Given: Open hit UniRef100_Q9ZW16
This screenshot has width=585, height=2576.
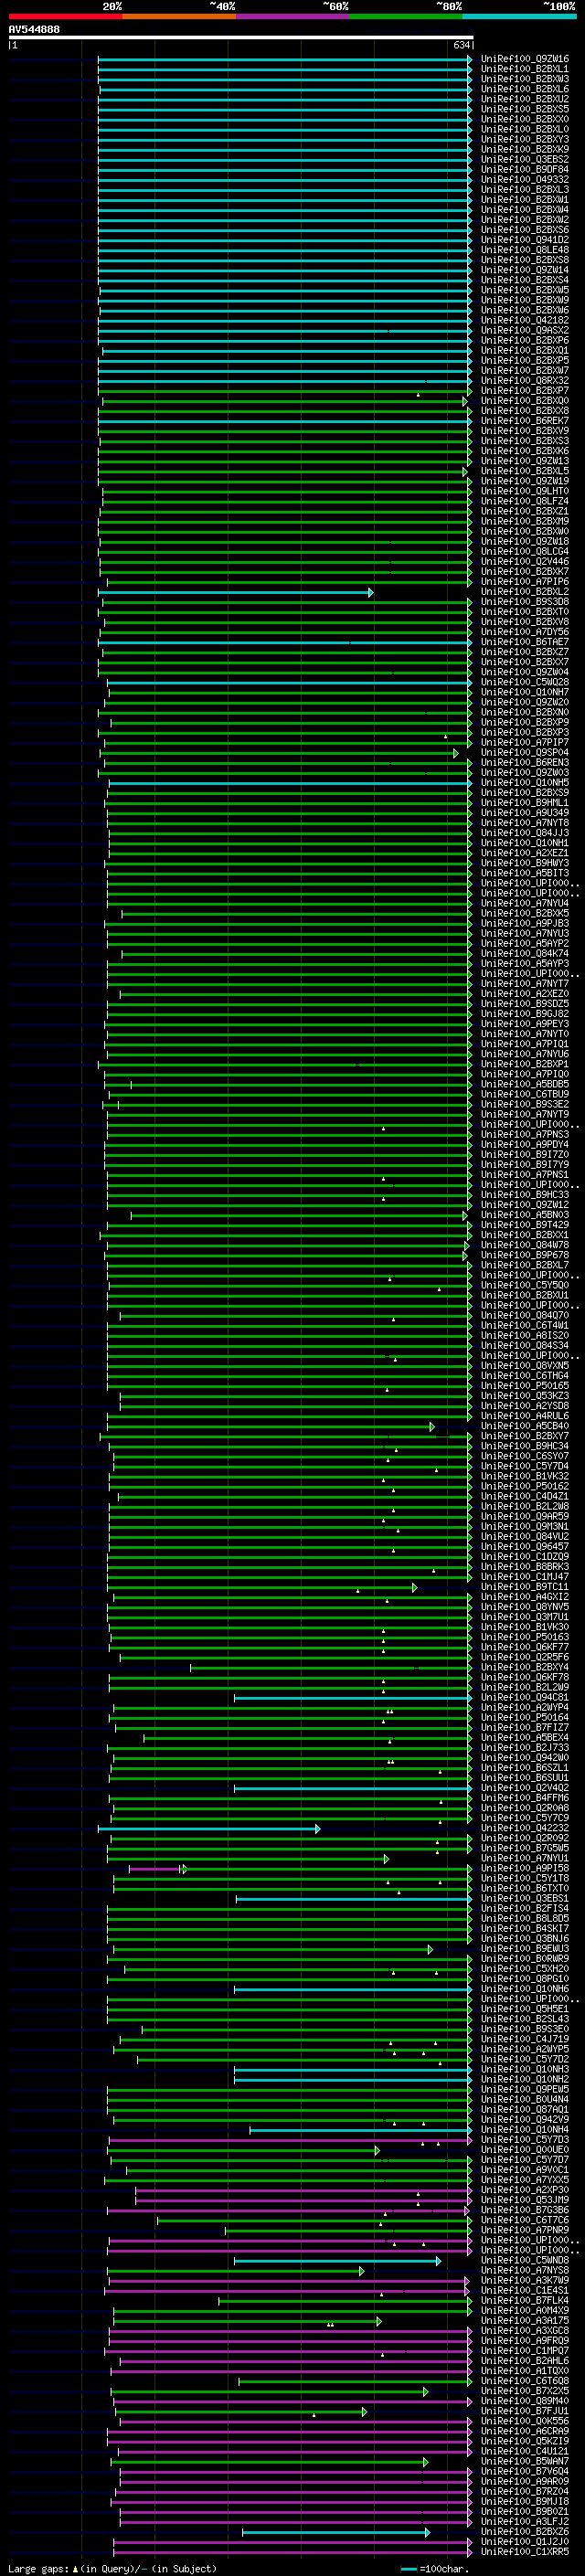Looking at the screenshot, I should pos(525,59).
